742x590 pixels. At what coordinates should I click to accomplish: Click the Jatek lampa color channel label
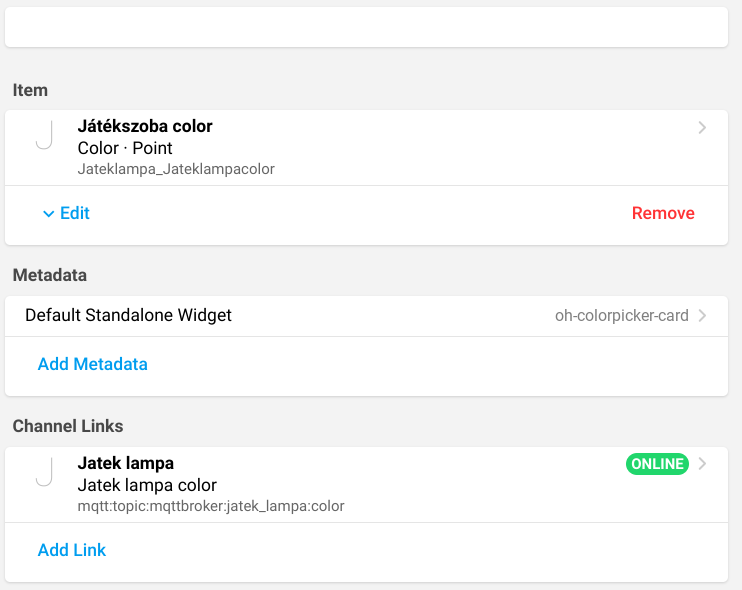[147, 485]
